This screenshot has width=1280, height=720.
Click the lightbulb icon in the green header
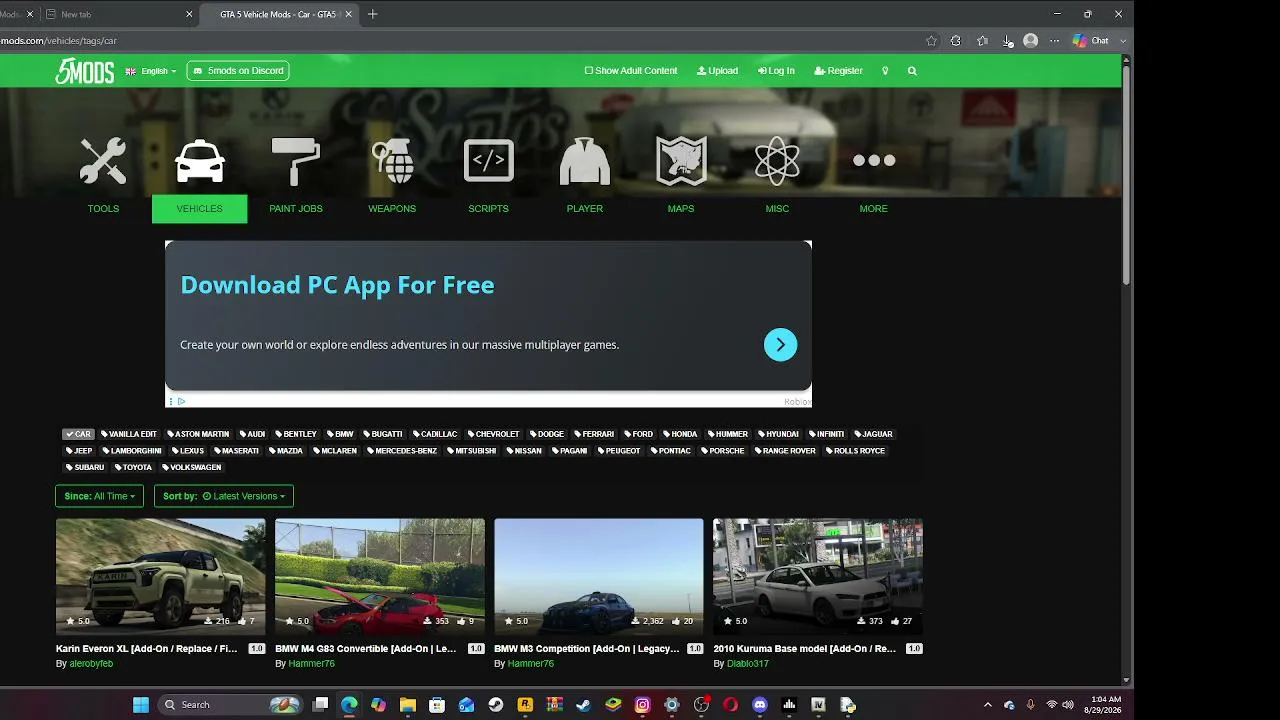point(885,71)
